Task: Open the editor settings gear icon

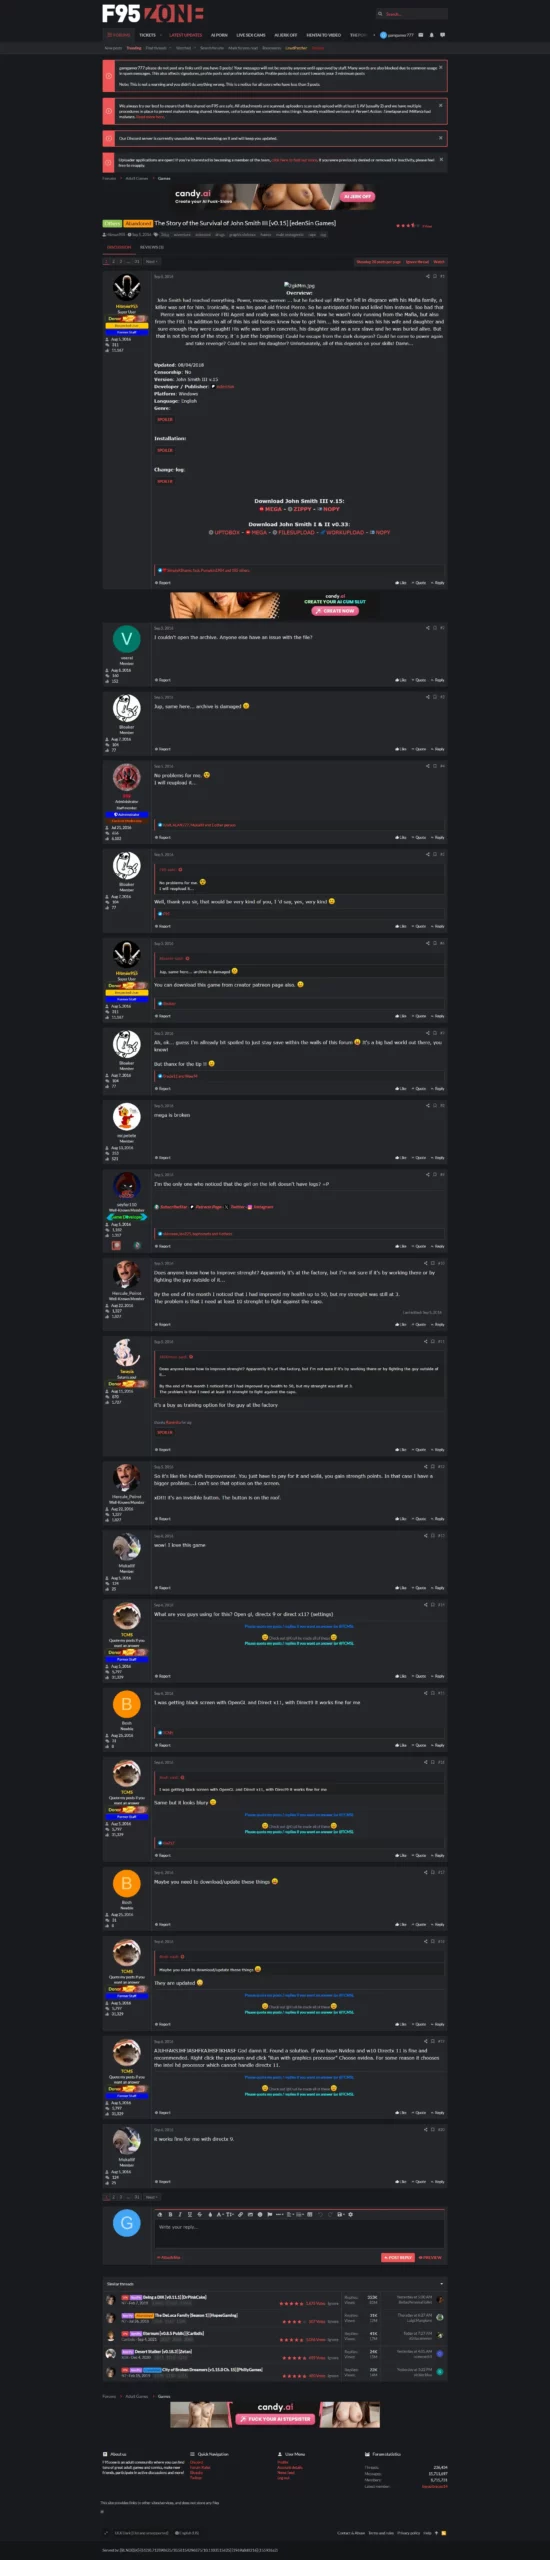Action: (x=350, y=2214)
